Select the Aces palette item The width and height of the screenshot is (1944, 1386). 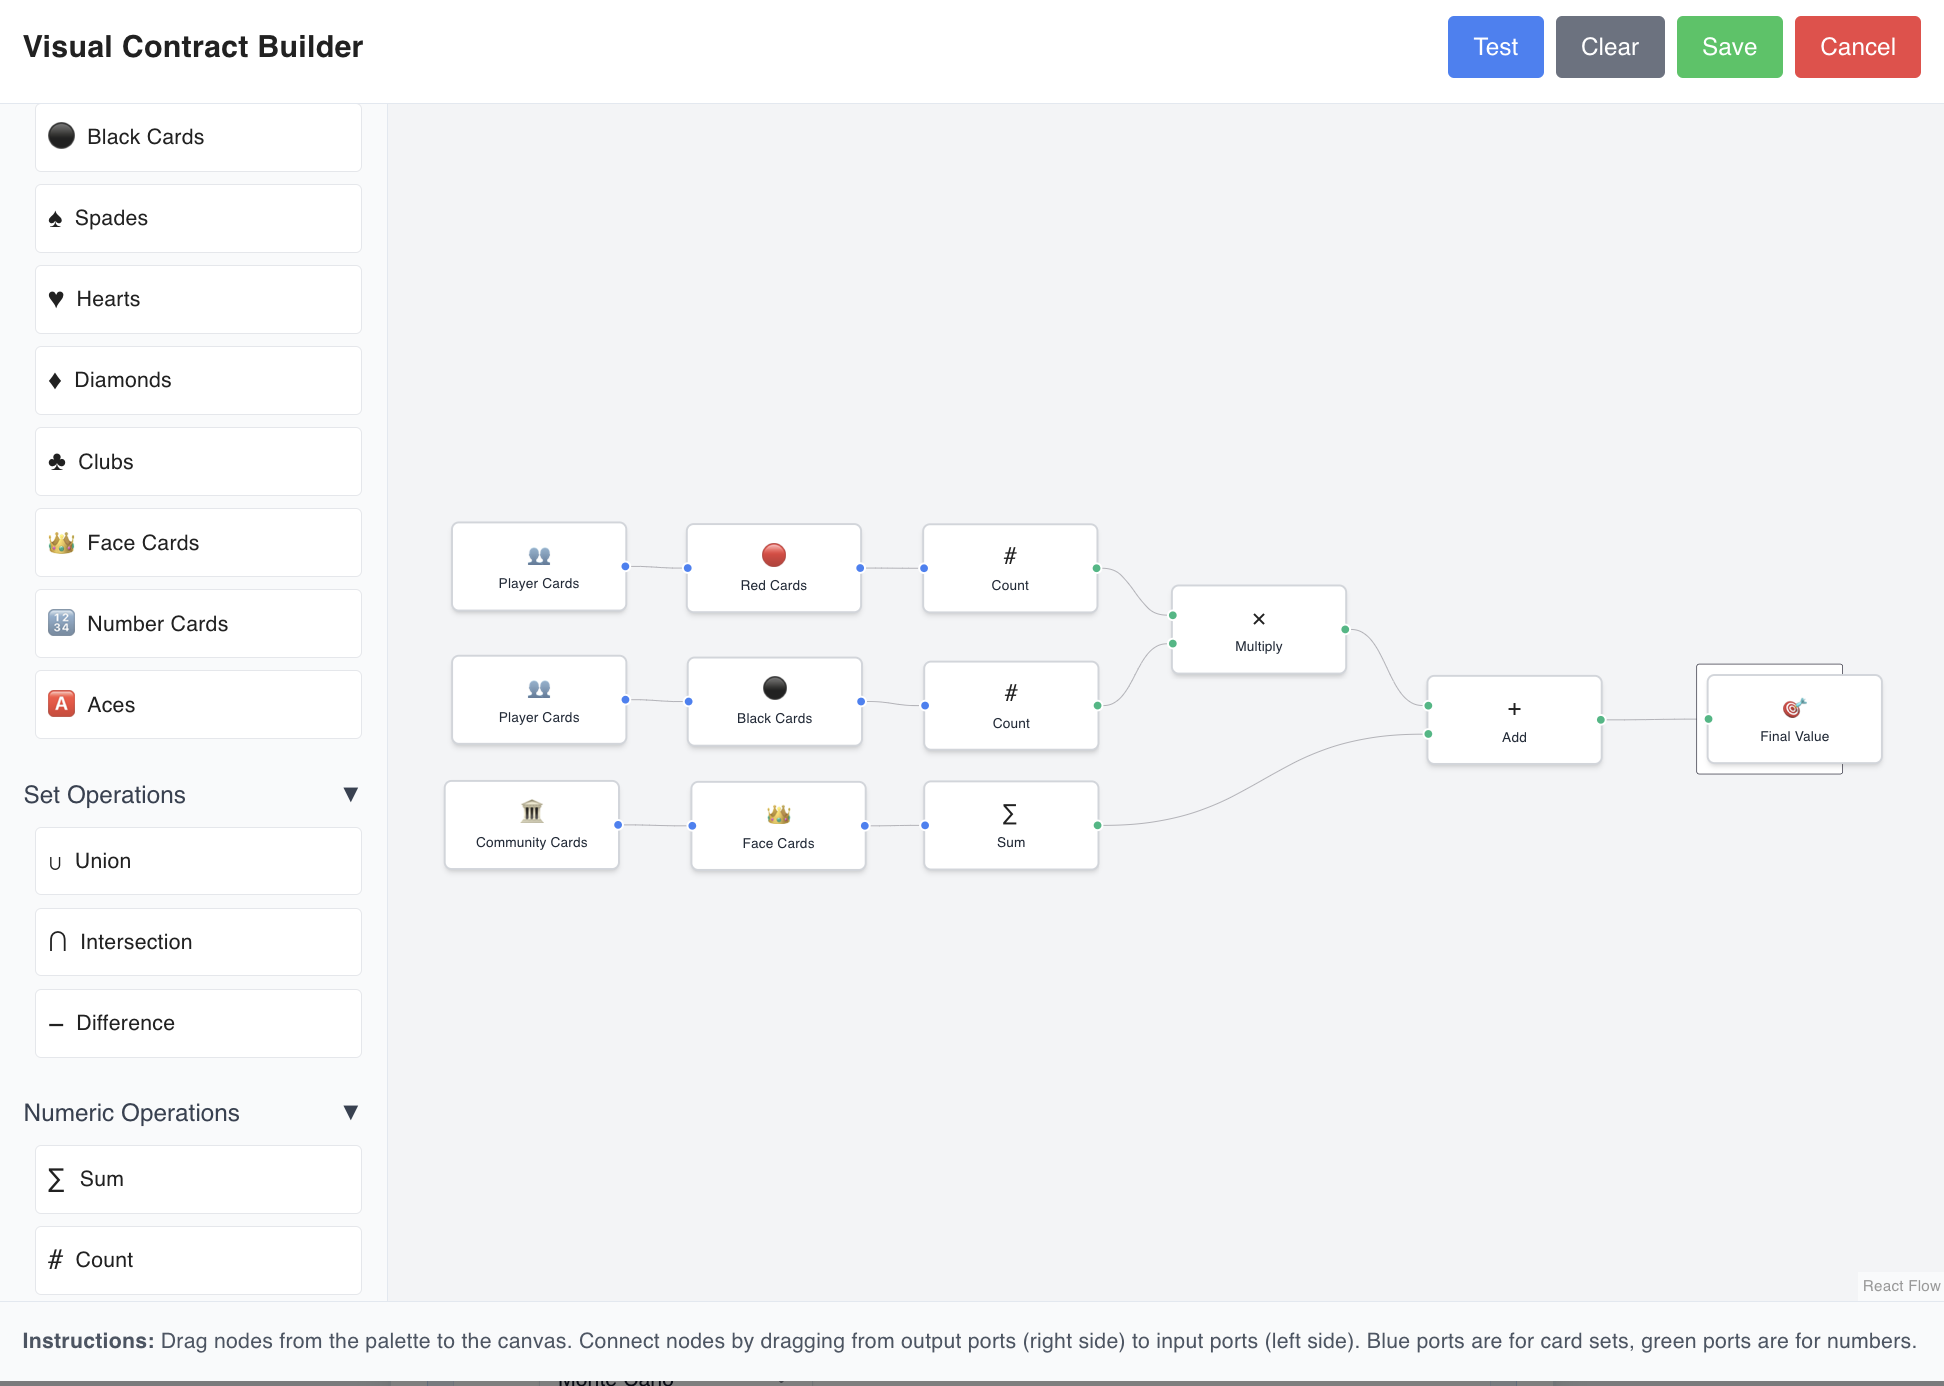coord(197,704)
